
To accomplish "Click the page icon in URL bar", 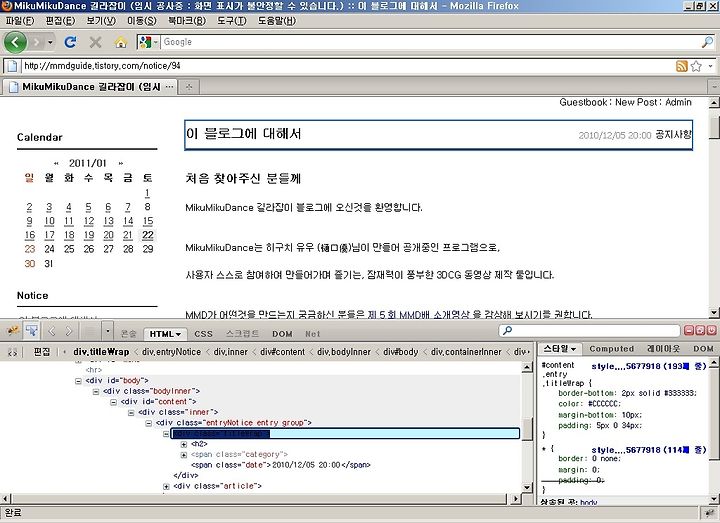I will [12, 66].
